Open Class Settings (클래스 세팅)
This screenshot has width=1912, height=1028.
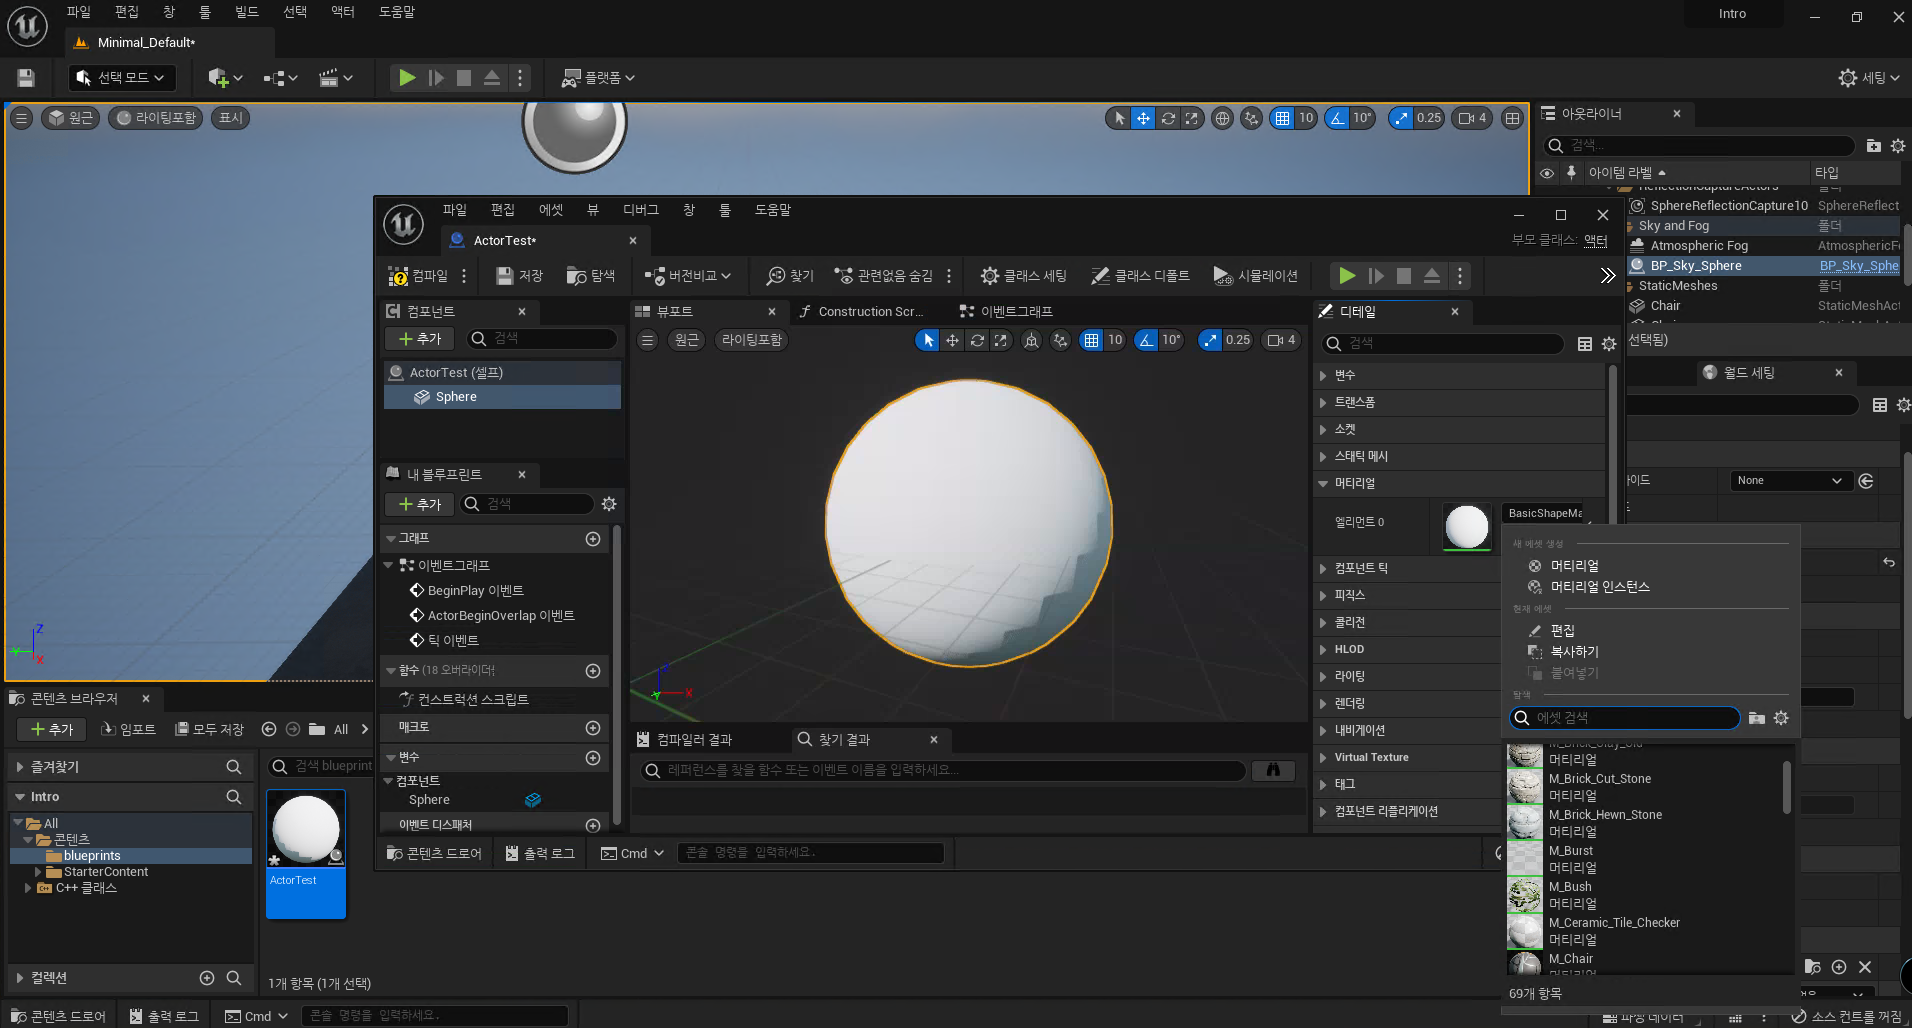(1024, 276)
